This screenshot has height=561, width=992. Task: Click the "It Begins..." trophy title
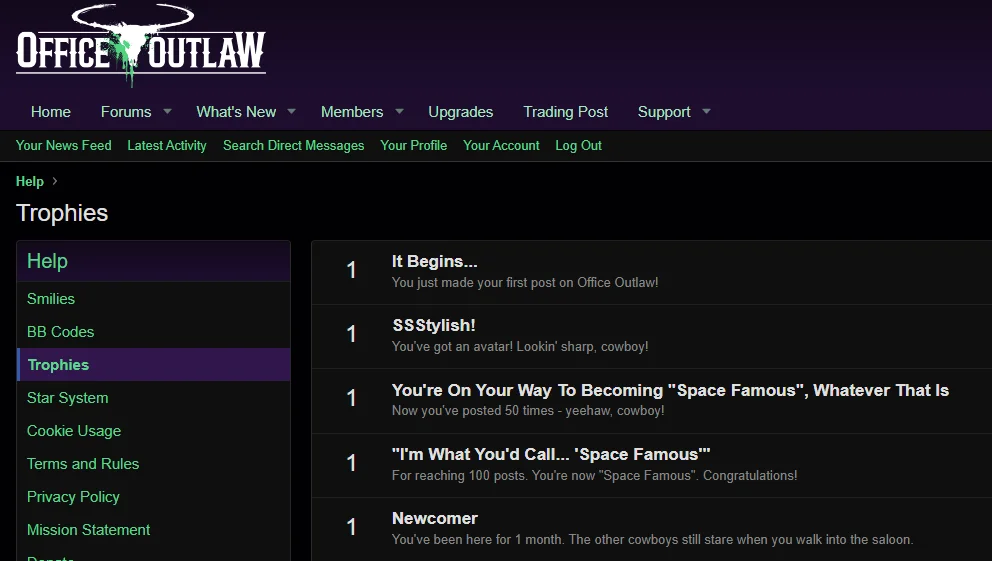click(434, 262)
